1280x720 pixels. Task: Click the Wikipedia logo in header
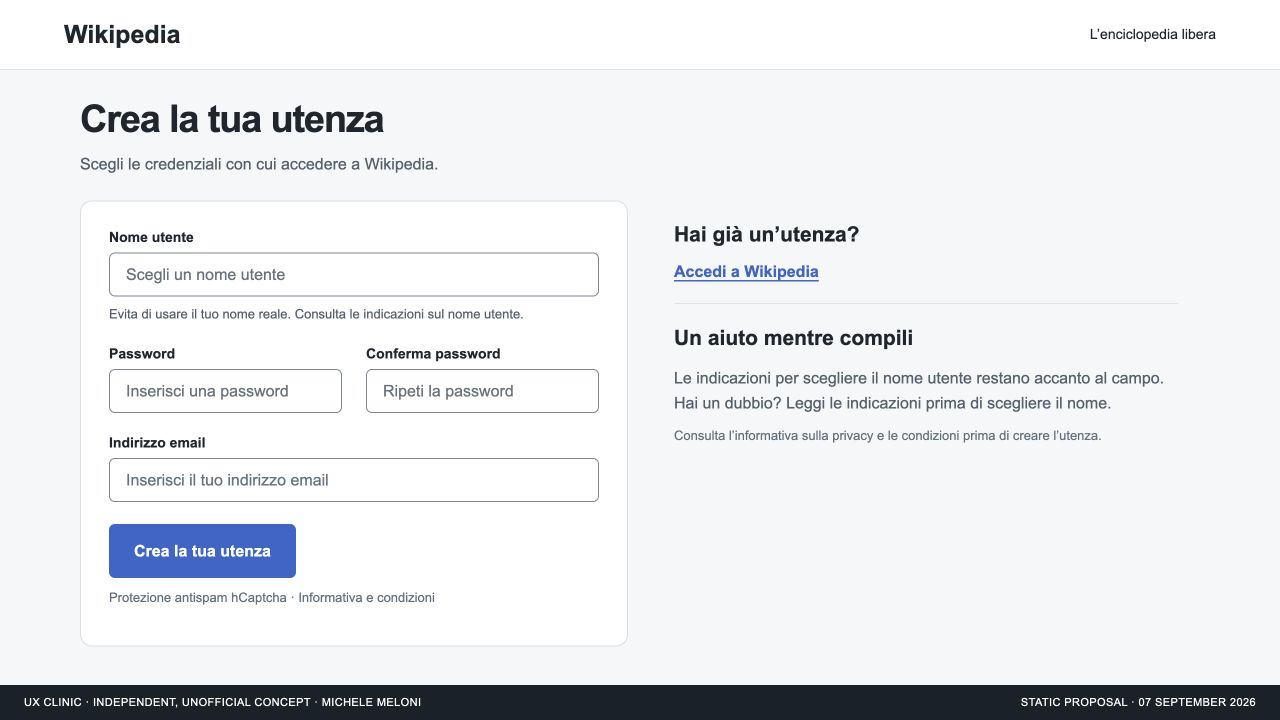(x=122, y=35)
